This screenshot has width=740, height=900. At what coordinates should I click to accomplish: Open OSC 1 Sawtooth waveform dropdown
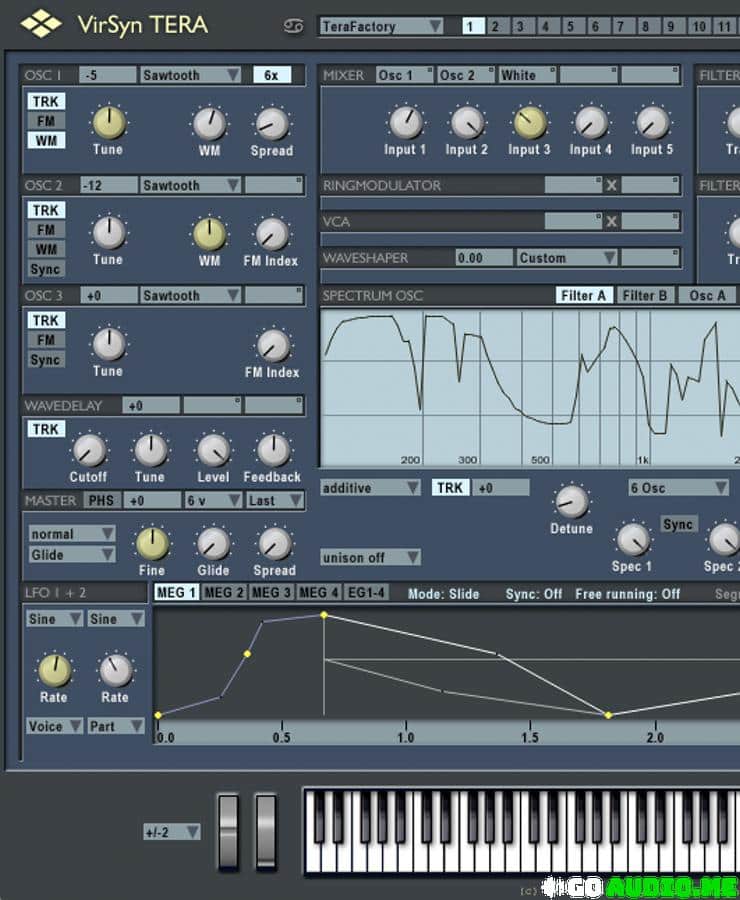click(190, 75)
